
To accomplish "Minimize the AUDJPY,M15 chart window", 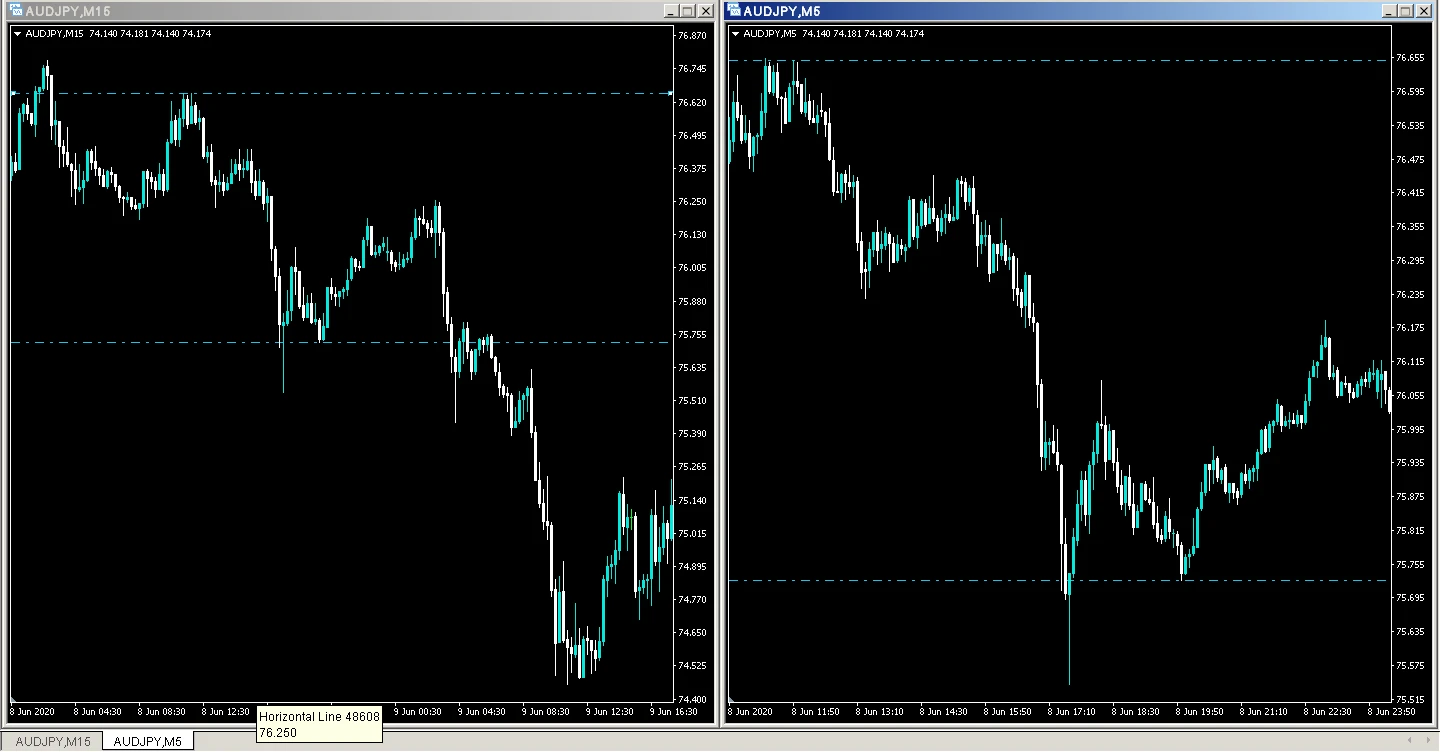I will click(x=671, y=11).
